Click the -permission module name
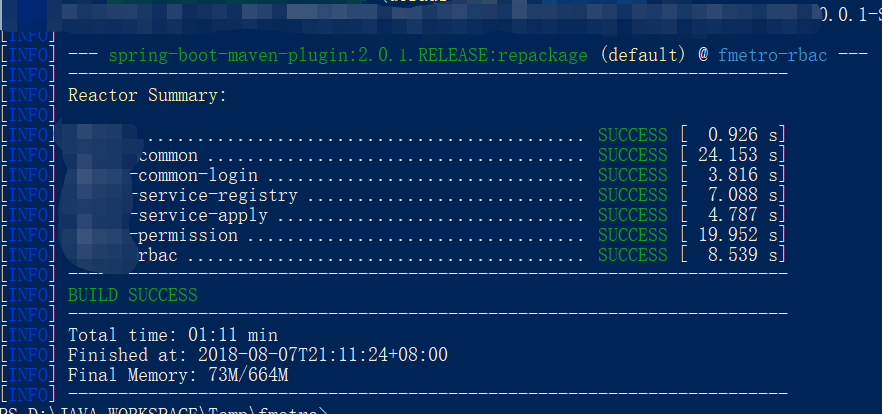Screen dimensions: 882x414 187,236
